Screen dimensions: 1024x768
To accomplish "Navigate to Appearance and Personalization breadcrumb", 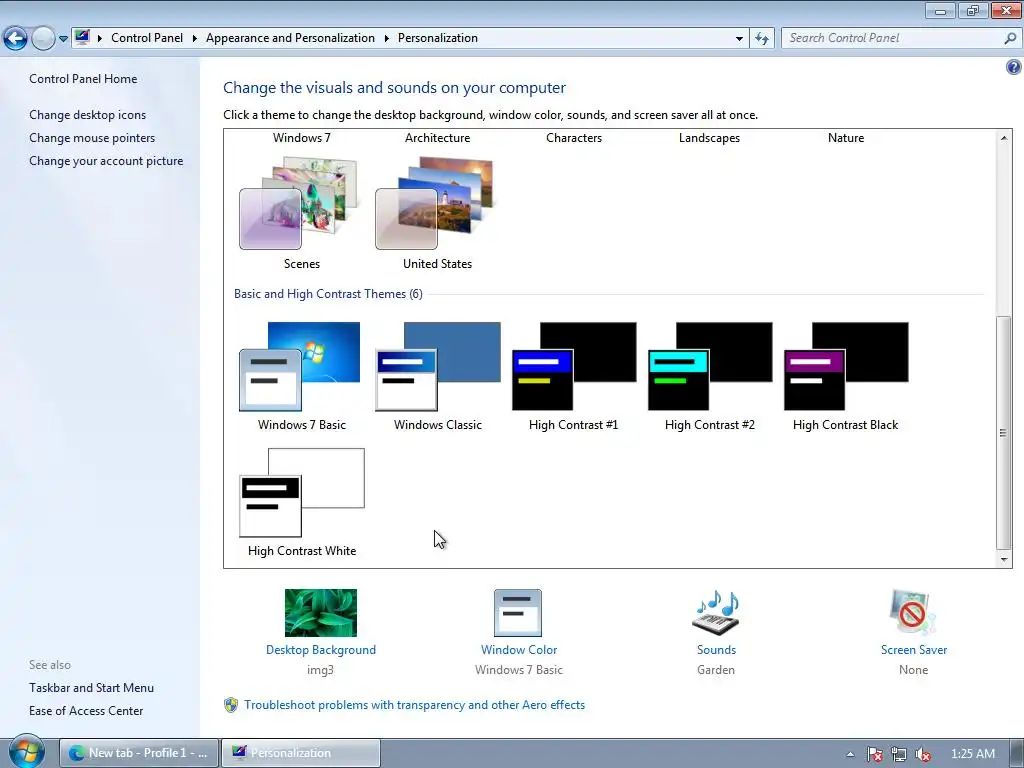I will point(290,38).
